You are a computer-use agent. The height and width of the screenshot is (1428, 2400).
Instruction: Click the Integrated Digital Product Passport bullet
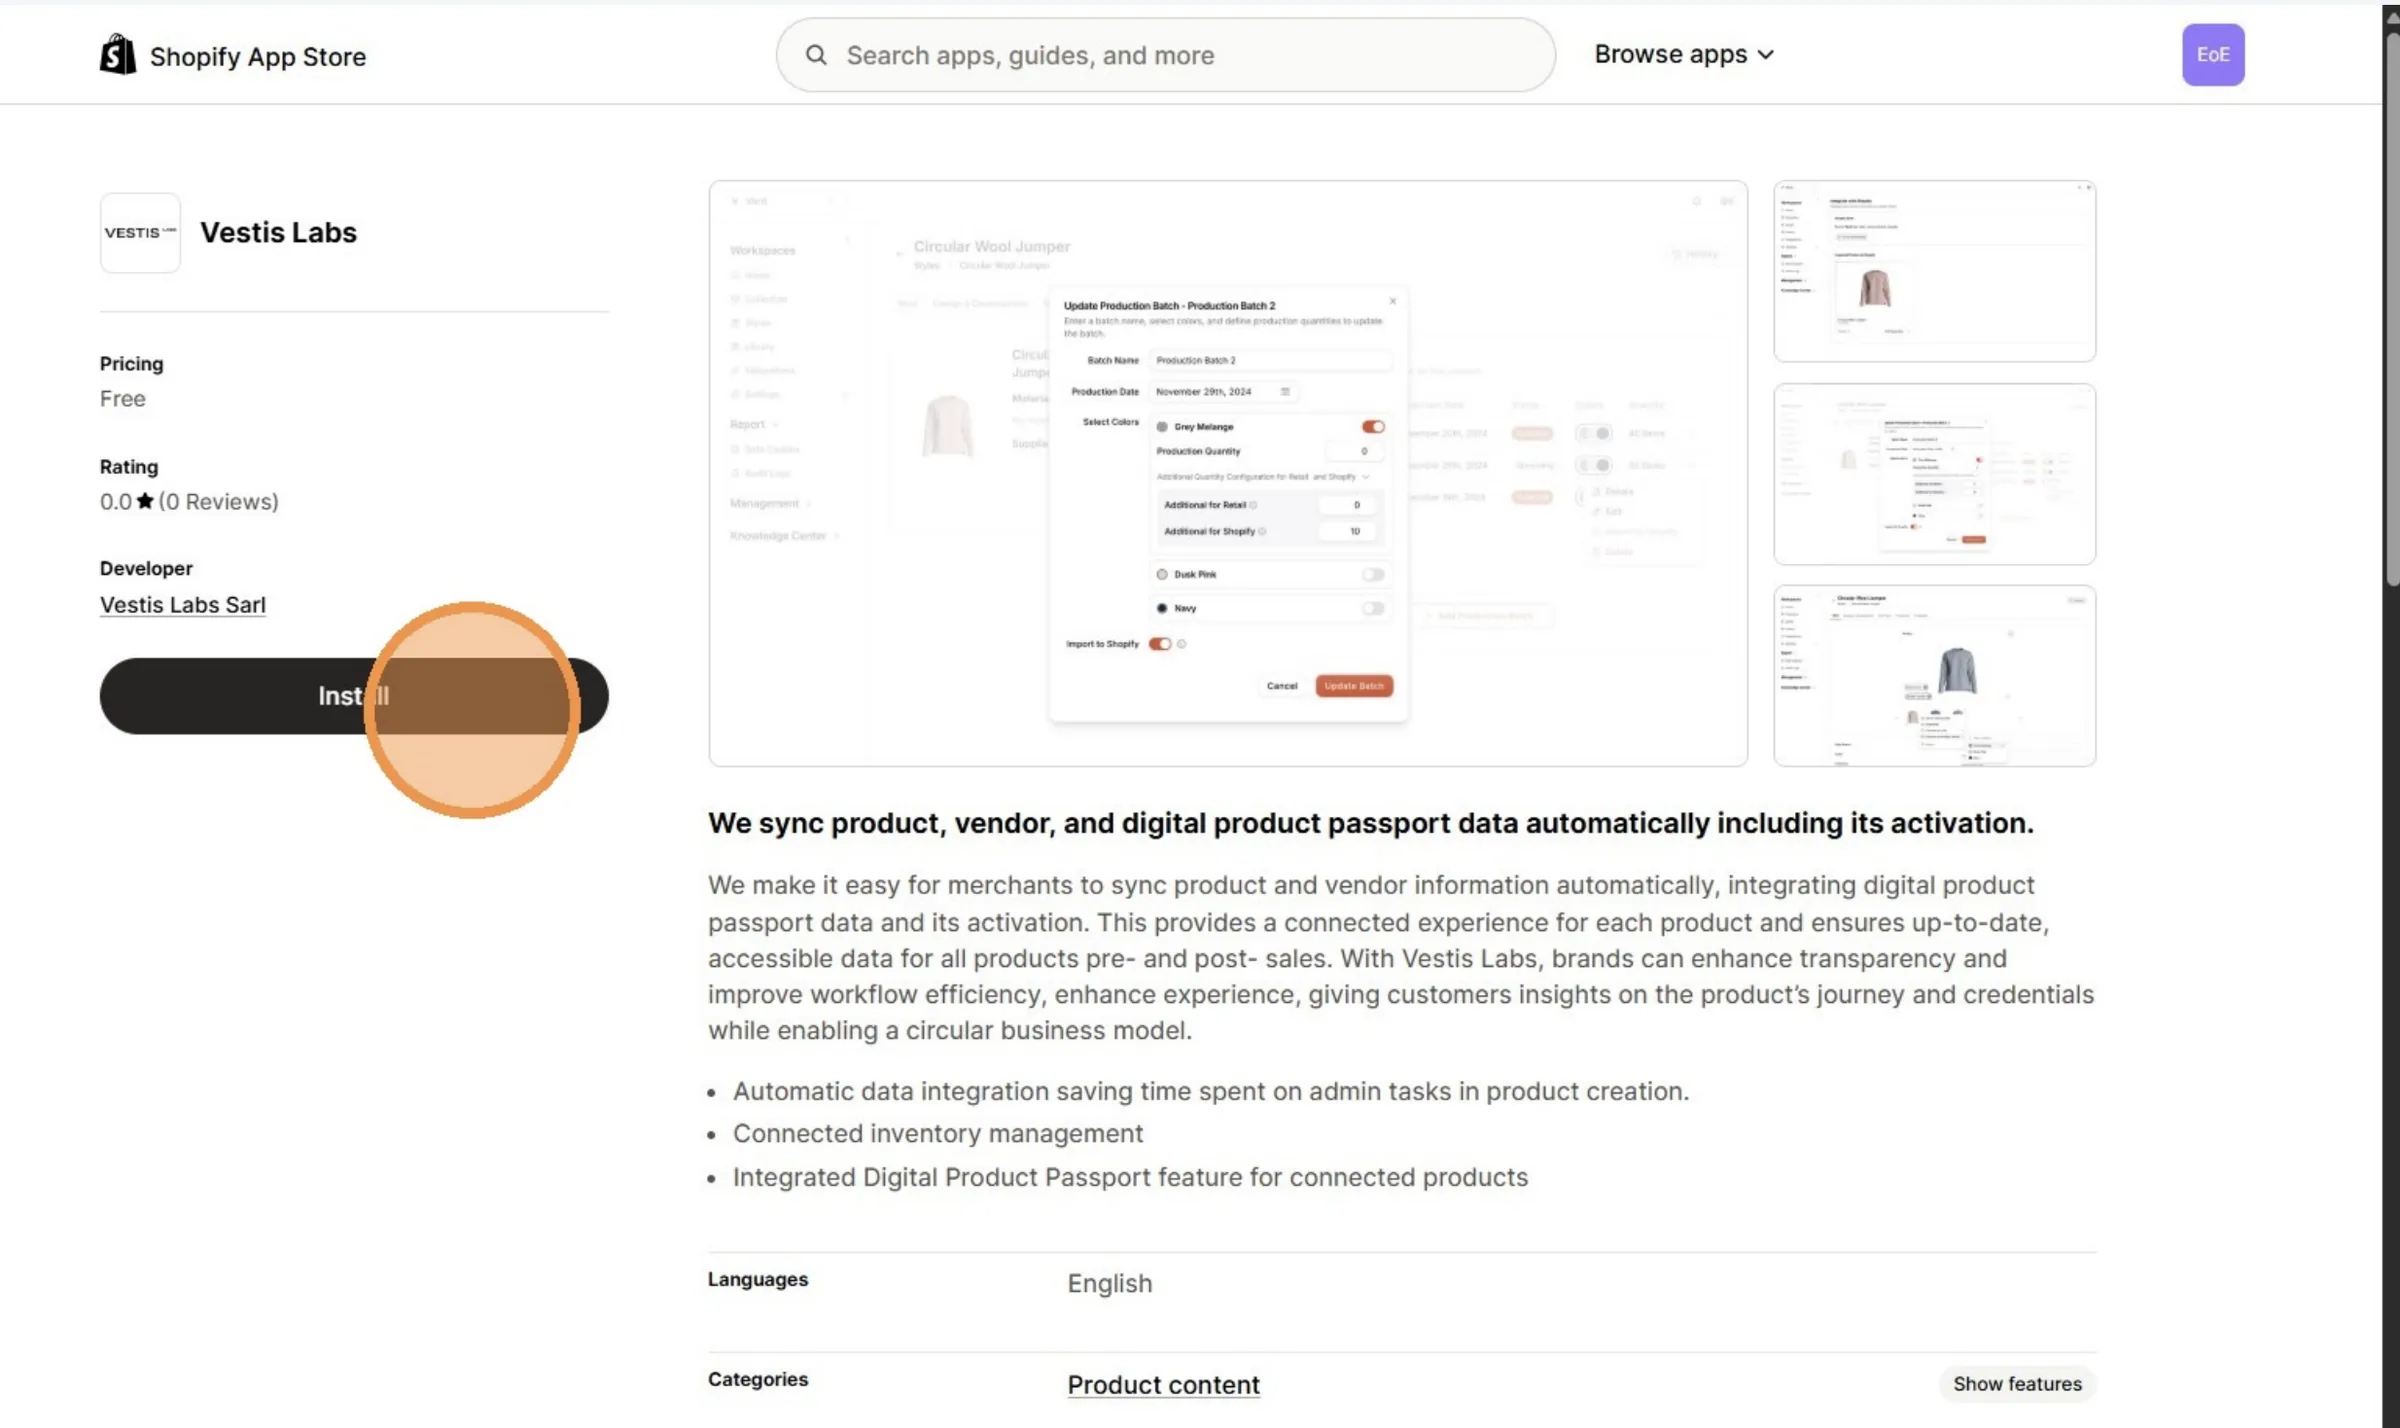[1130, 1177]
